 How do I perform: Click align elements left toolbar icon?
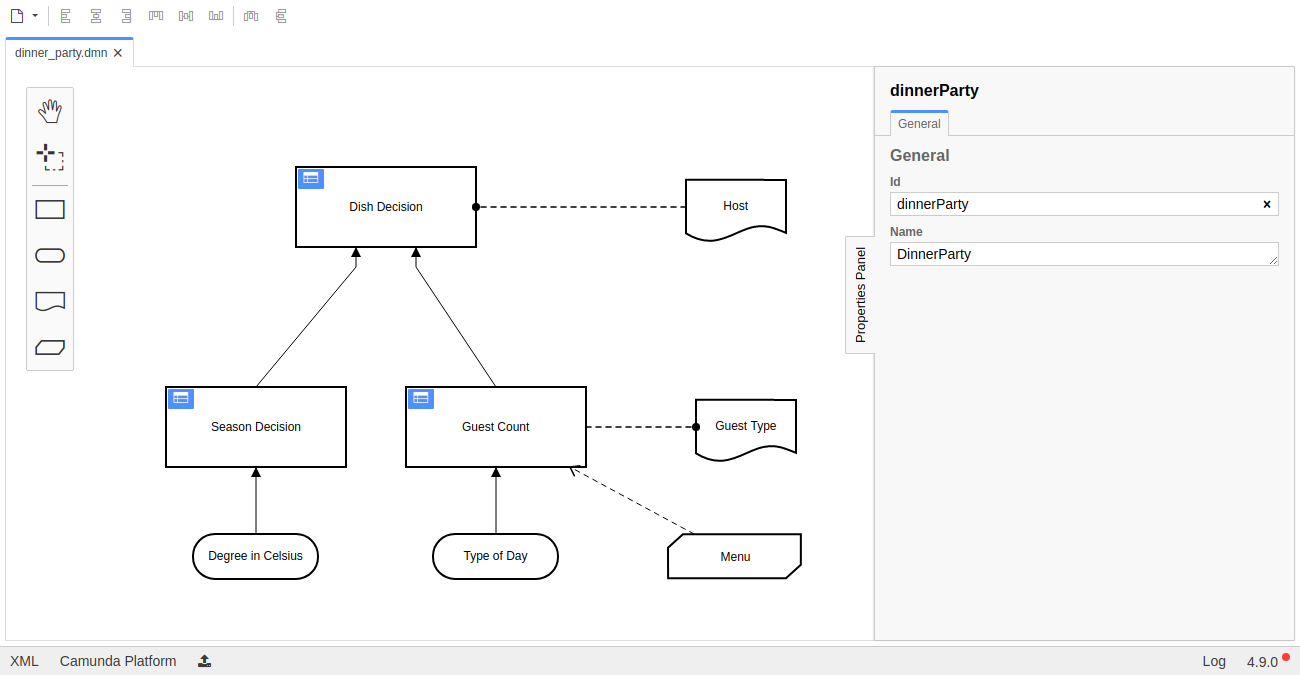(x=66, y=16)
